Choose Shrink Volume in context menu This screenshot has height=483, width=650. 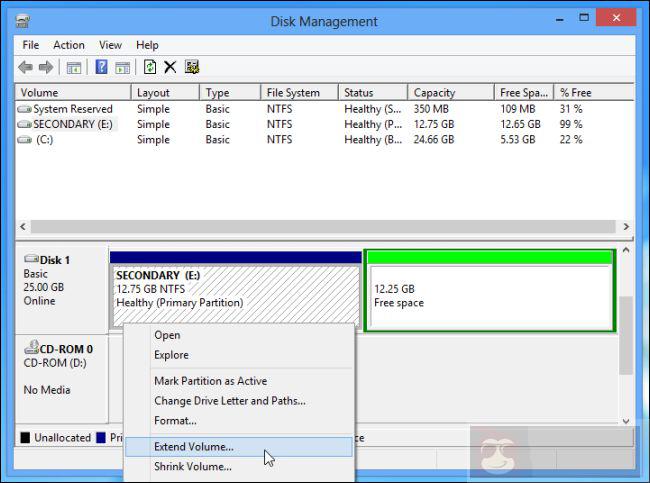pyautogui.click(x=192, y=467)
